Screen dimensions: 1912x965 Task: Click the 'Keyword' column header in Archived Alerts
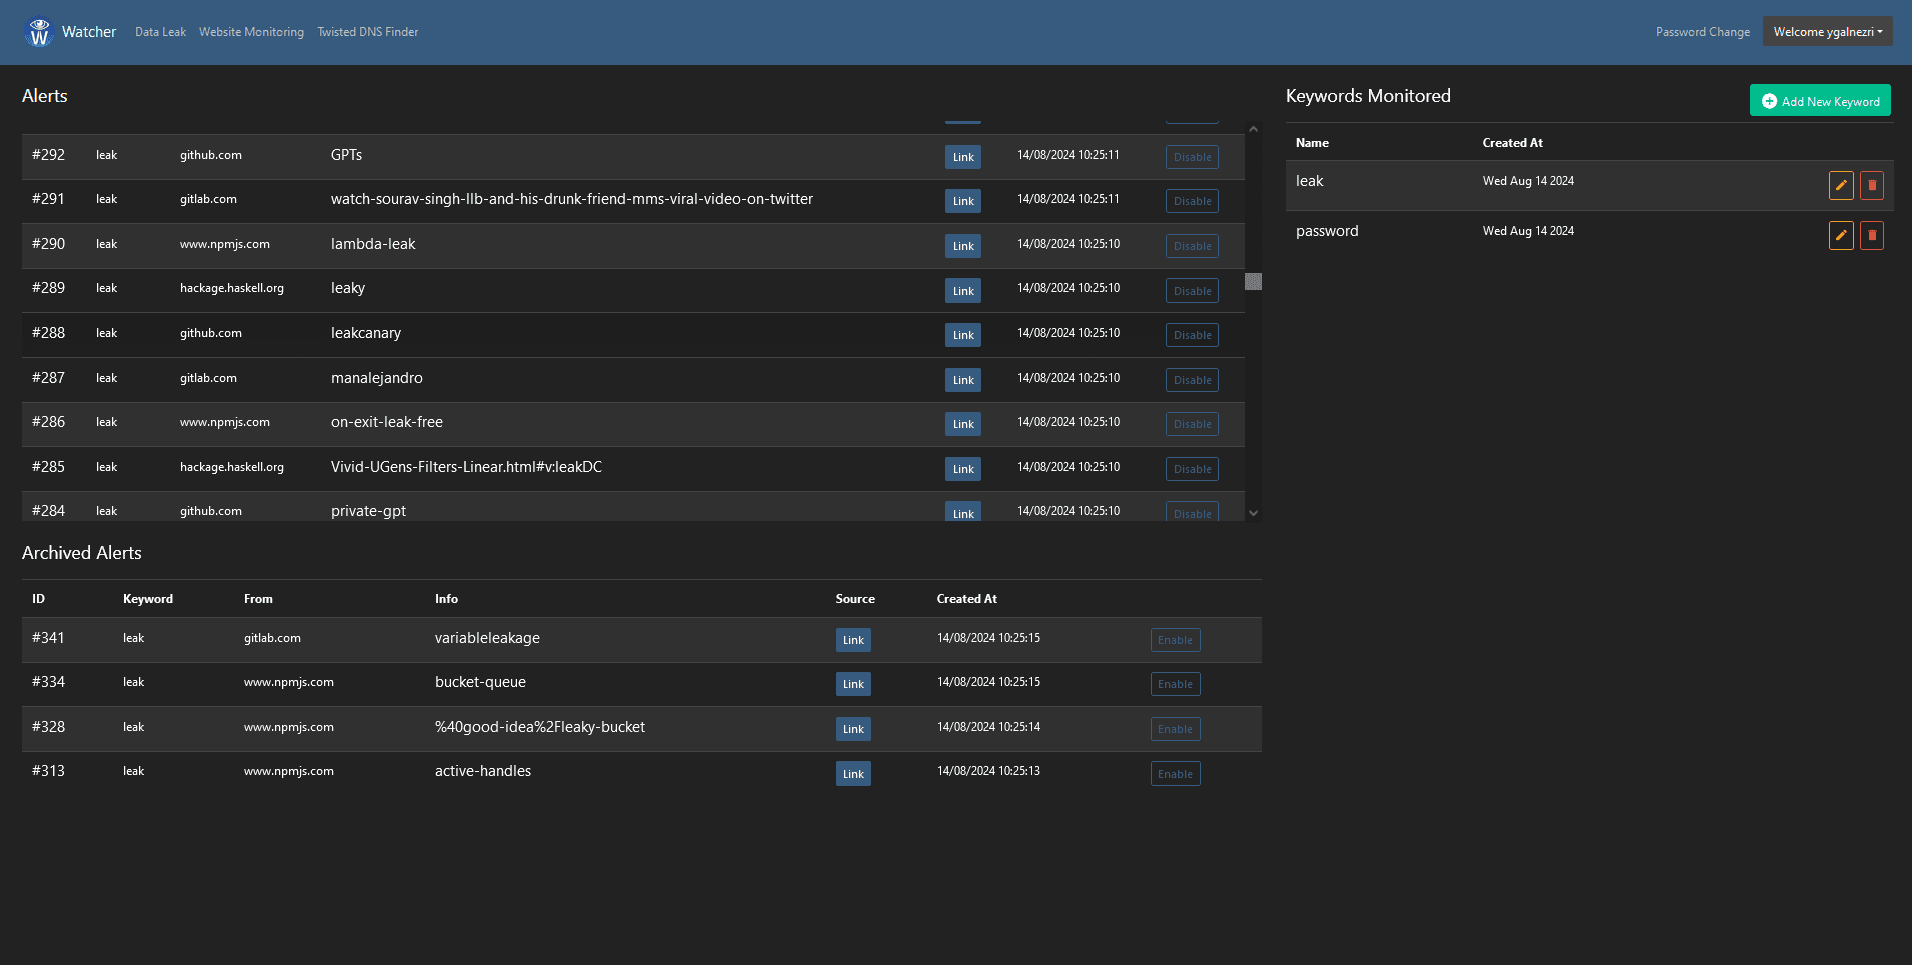(148, 599)
